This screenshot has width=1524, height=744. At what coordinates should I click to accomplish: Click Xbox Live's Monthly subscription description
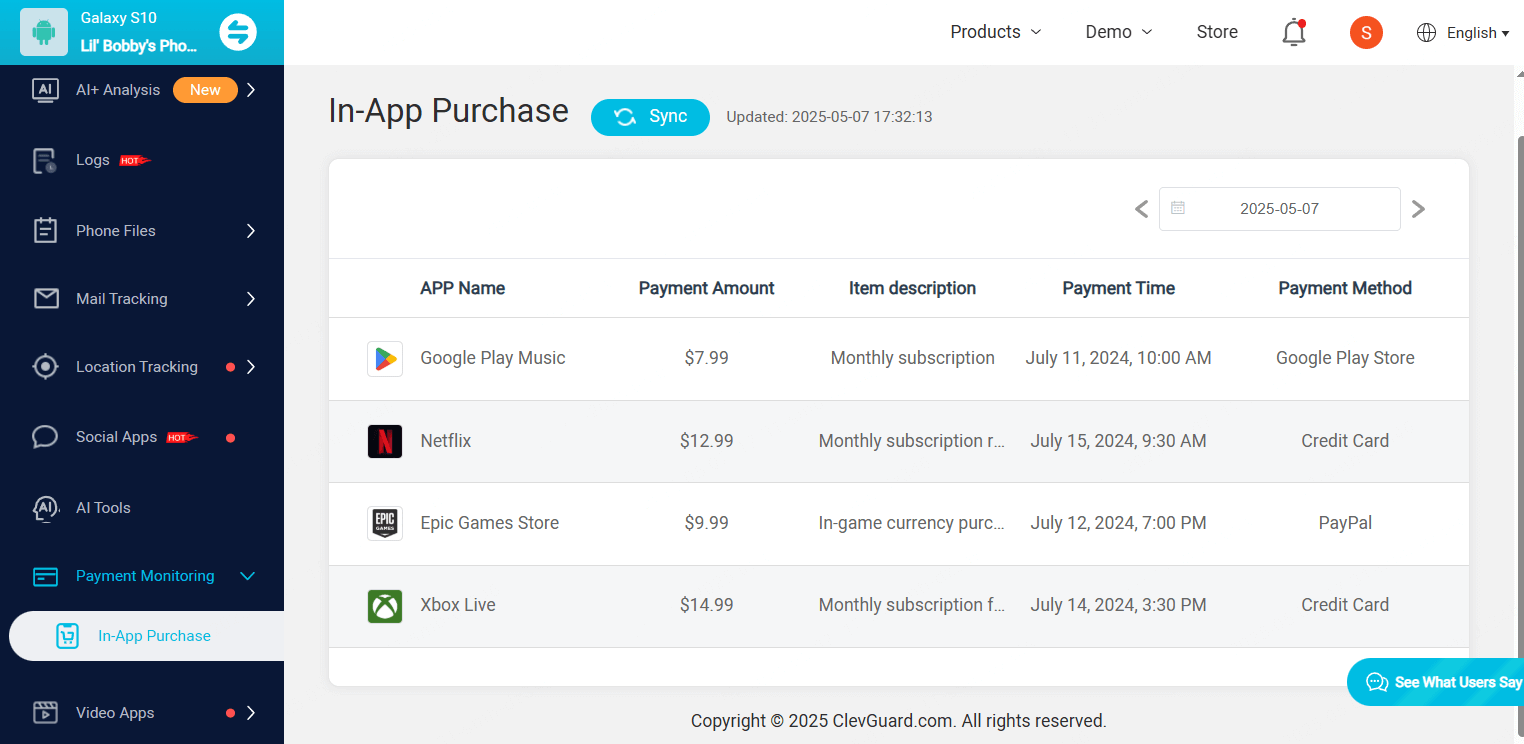pyautogui.click(x=912, y=605)
